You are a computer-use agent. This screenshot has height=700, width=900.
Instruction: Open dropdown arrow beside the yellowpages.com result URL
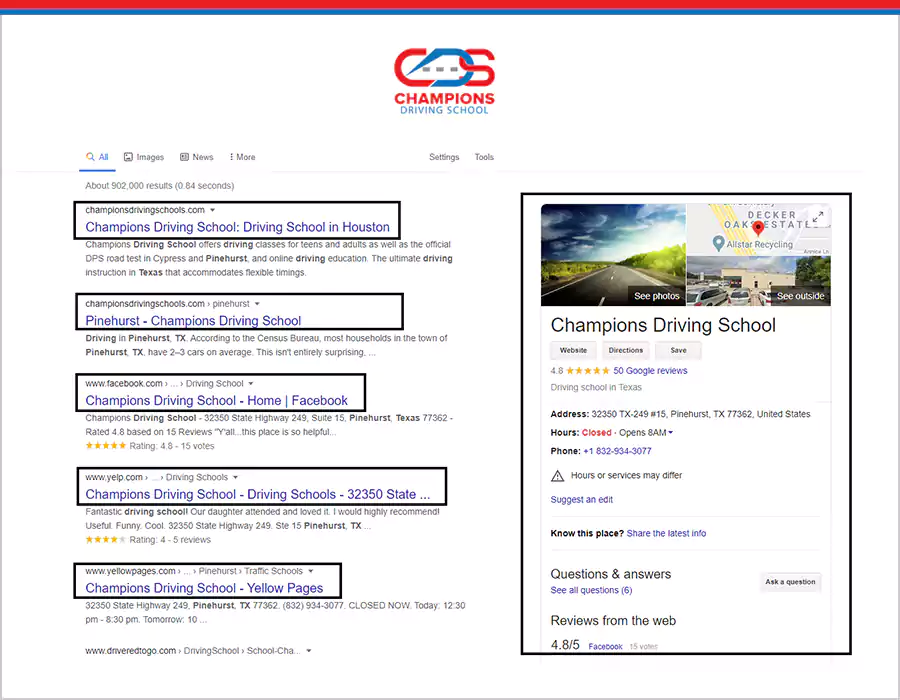coord(311,571)
